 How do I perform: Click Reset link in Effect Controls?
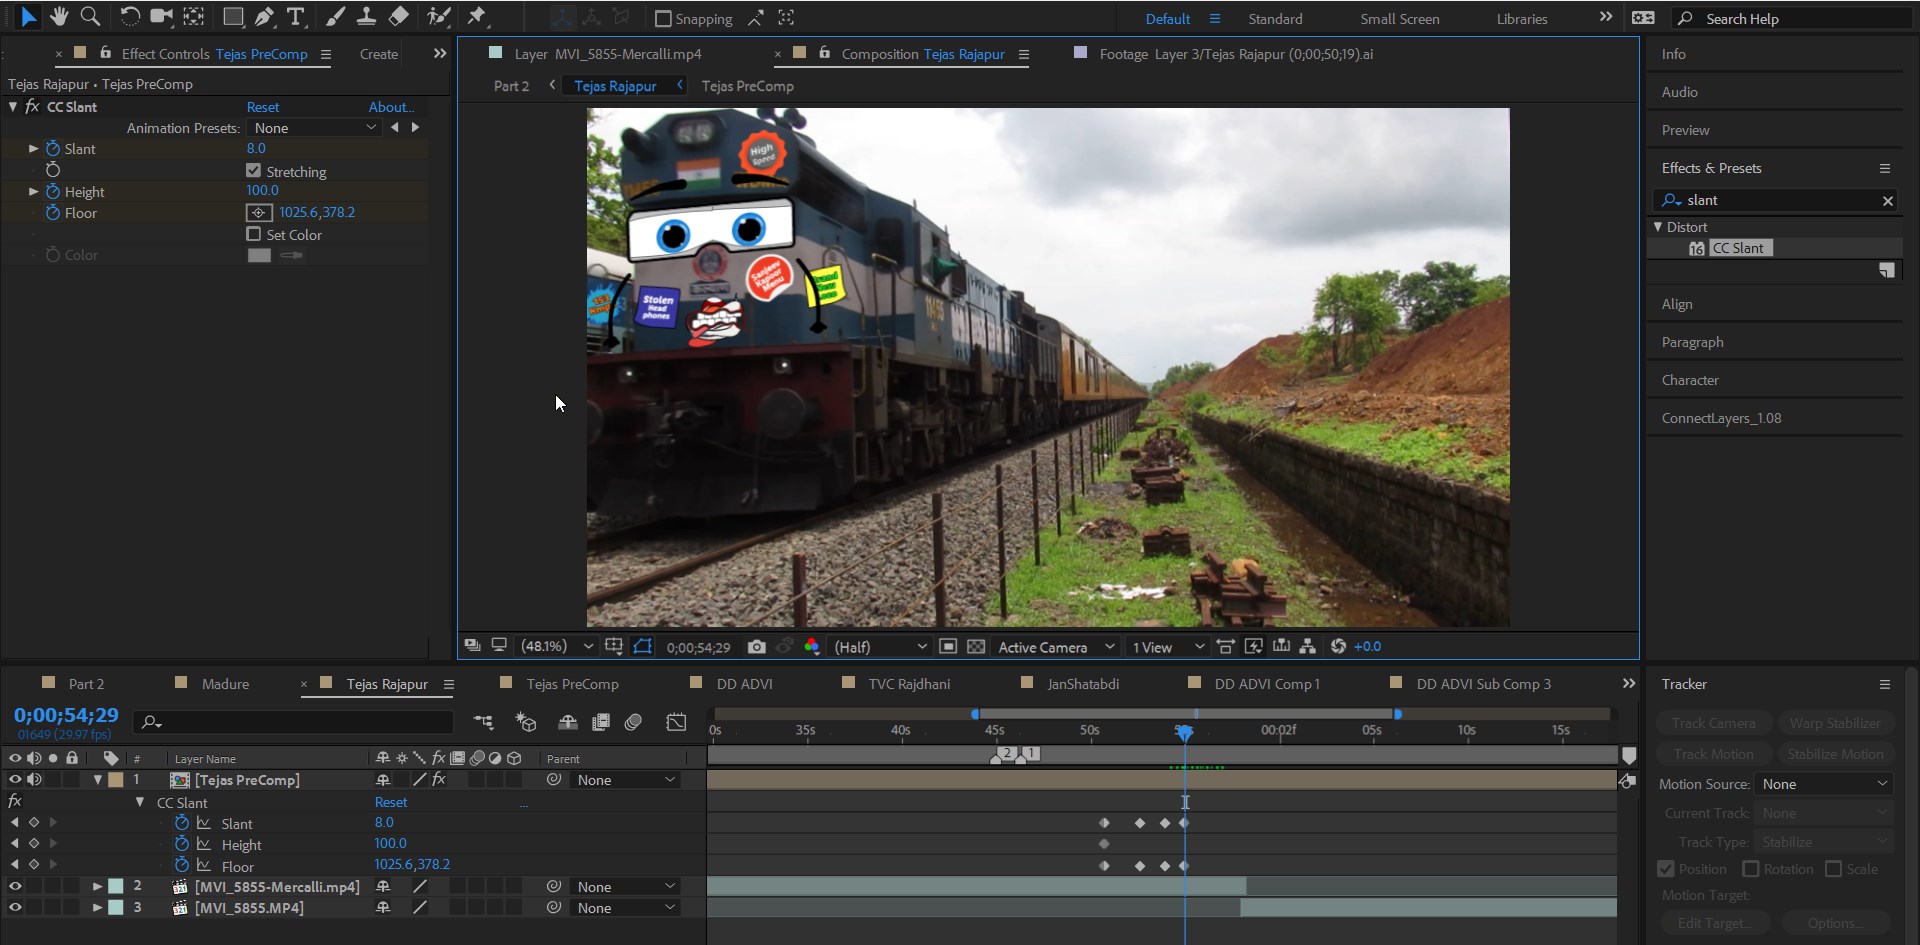click(263, 107)
